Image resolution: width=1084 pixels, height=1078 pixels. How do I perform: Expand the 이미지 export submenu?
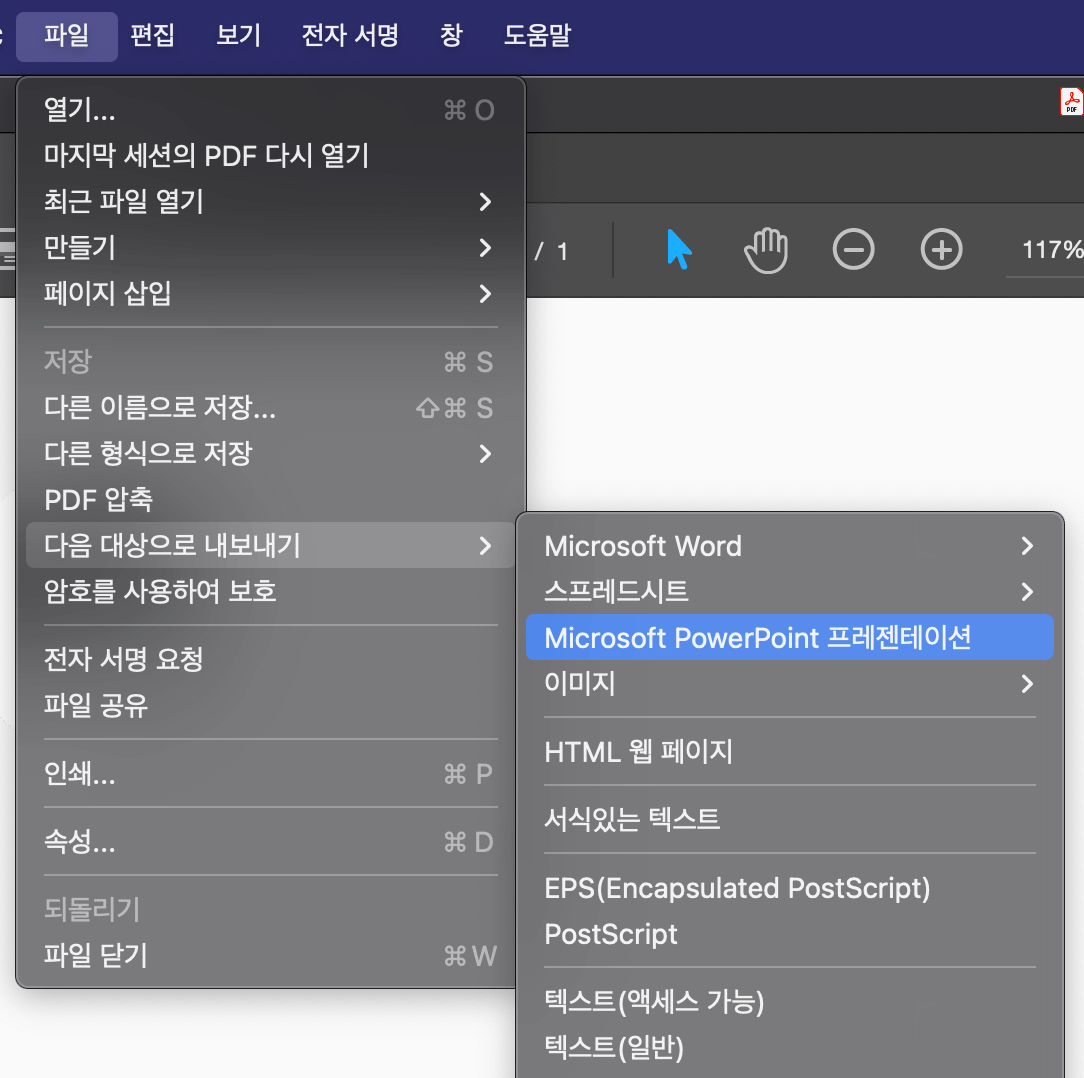pos(789,683)
